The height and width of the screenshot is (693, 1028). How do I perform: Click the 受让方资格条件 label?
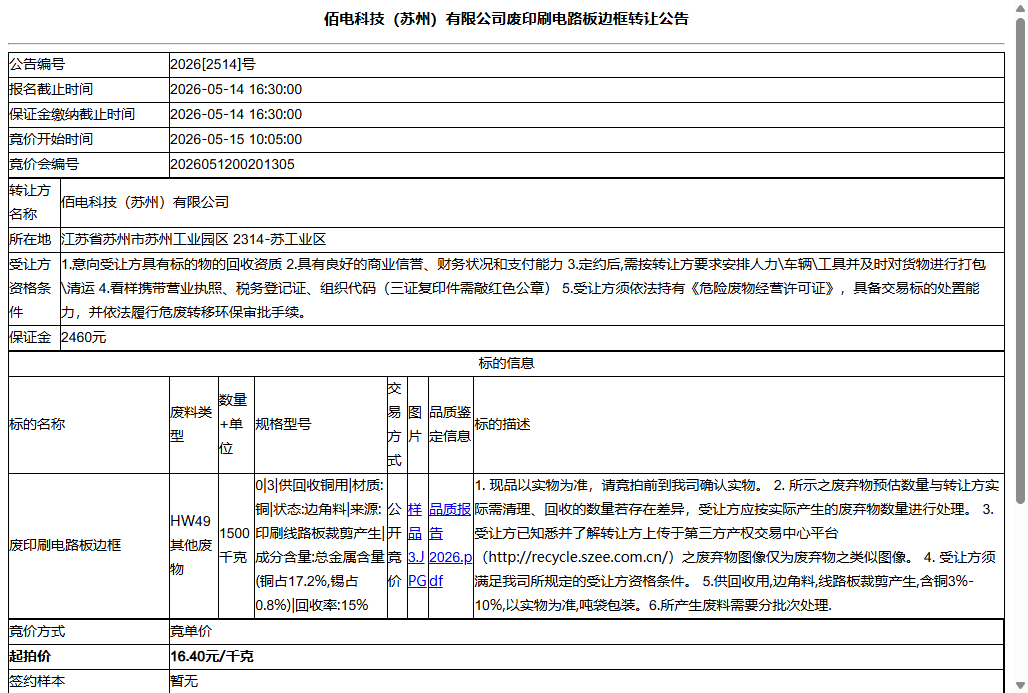pyautogui.click(x=30, y=288)
